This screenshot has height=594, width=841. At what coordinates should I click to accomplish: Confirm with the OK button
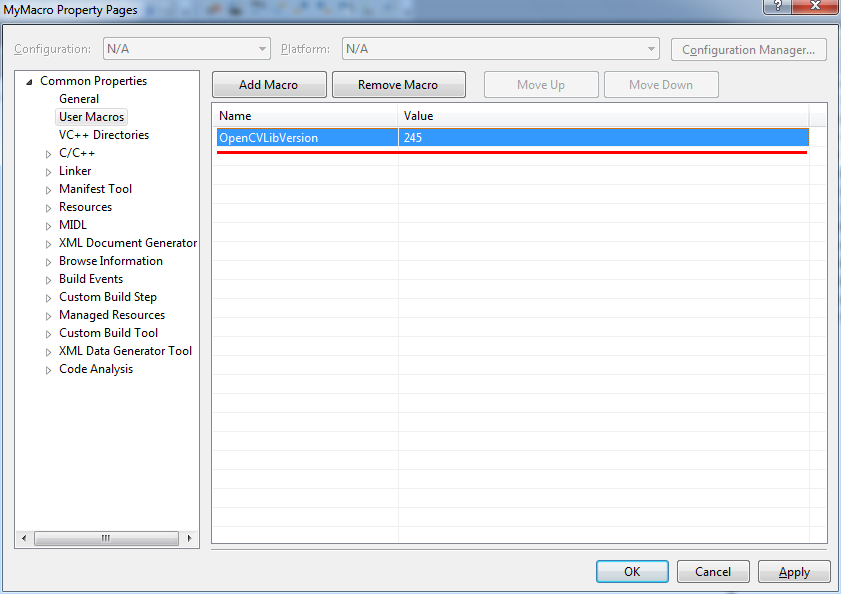click(x=632, y=571)
